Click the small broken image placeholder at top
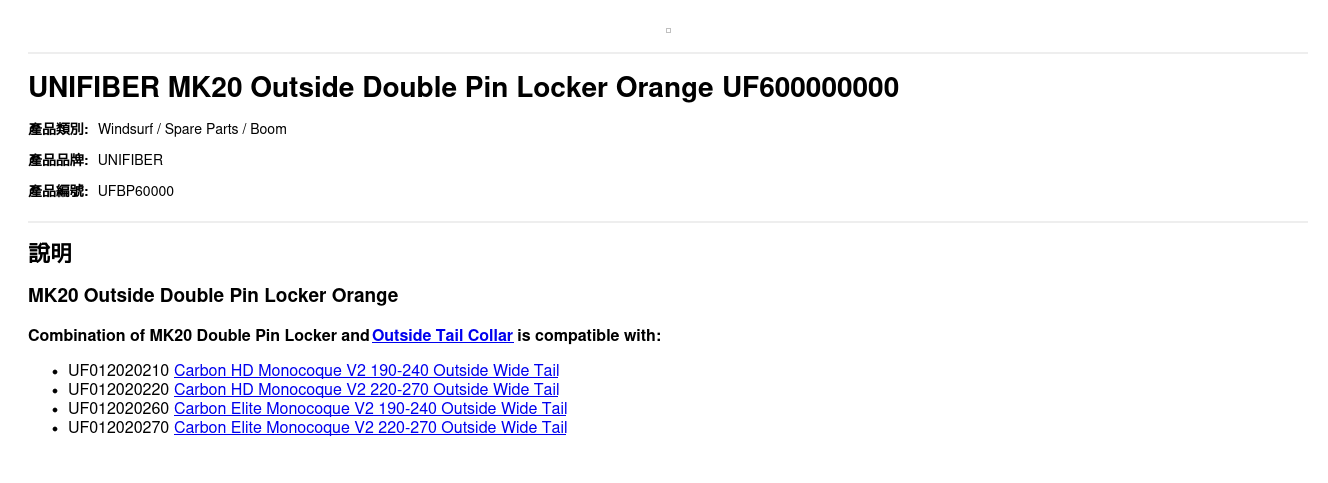 [668, 30]
